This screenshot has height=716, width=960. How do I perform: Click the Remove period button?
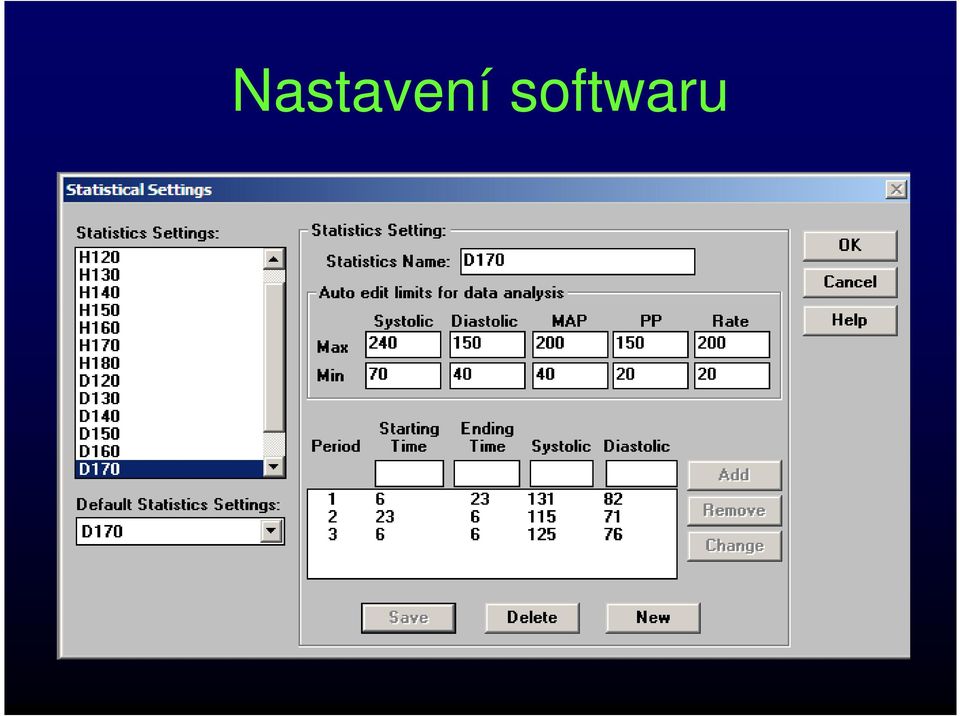pos(734,510)
